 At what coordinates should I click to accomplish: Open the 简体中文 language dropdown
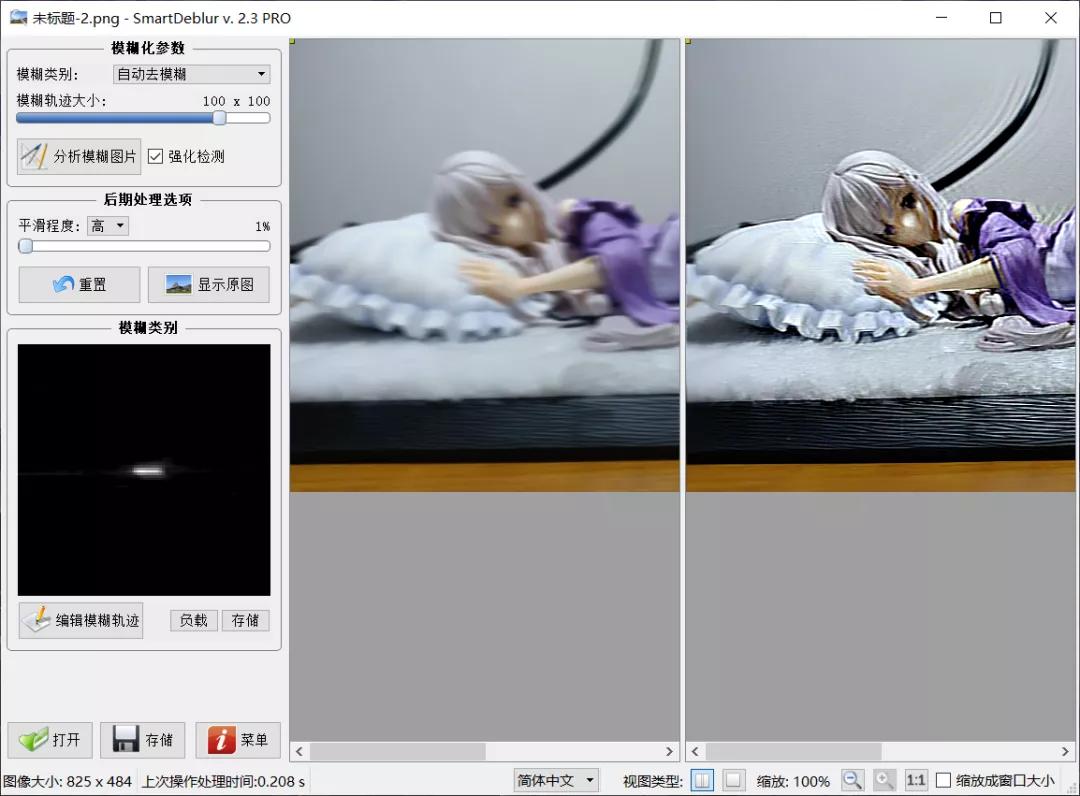pos(556,781)
